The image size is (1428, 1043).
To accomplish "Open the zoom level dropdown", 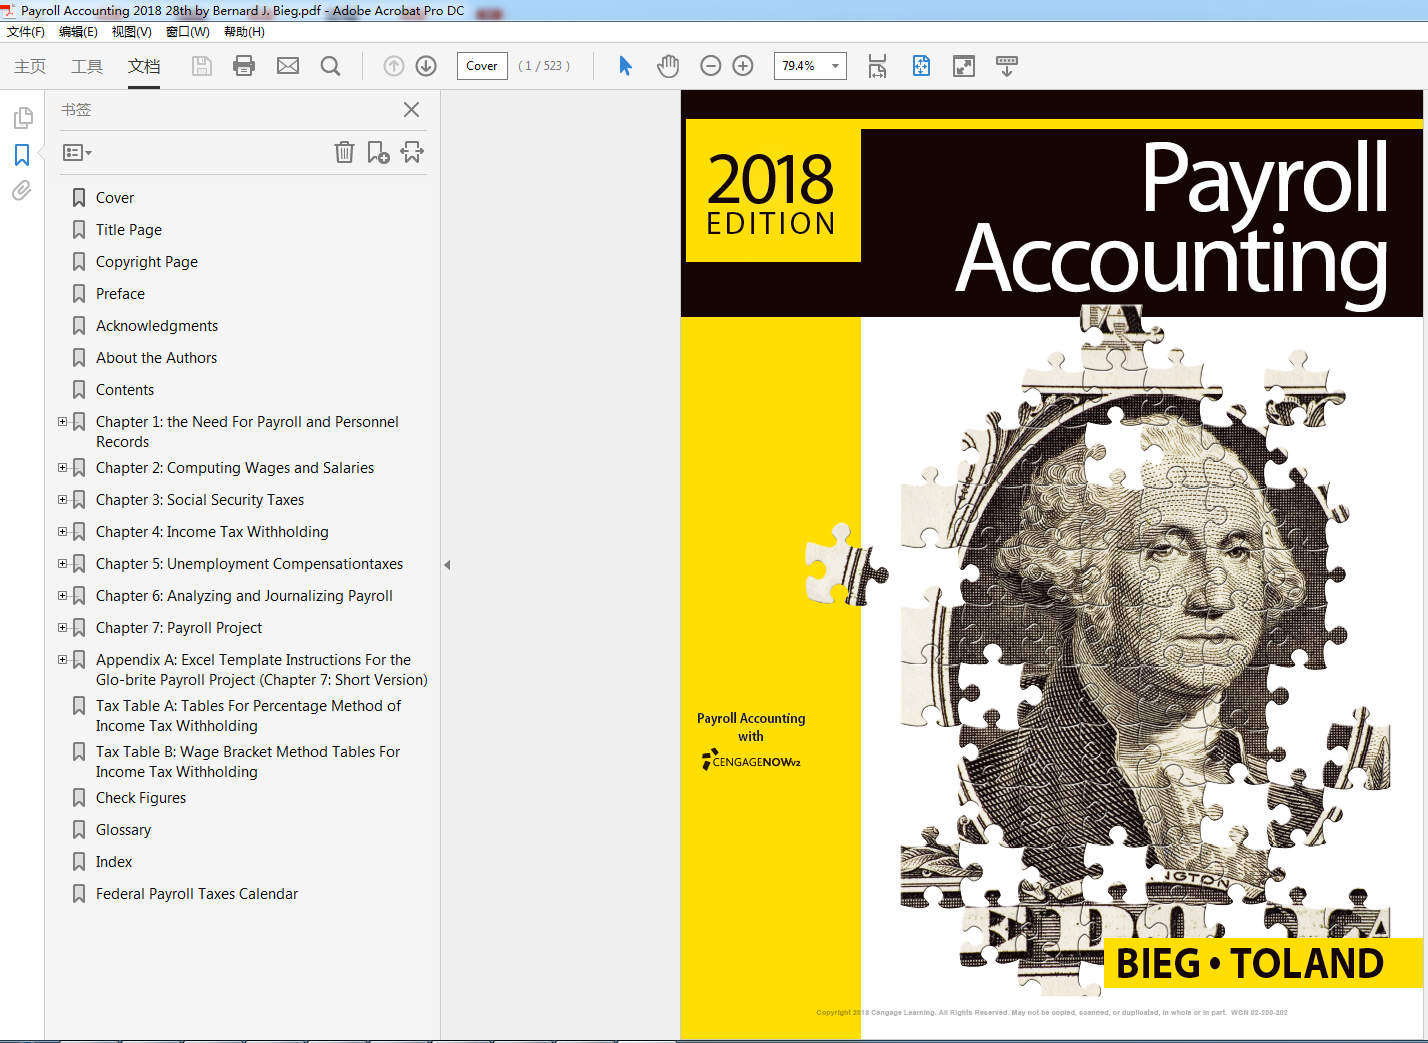I will [x=835, y=66].
